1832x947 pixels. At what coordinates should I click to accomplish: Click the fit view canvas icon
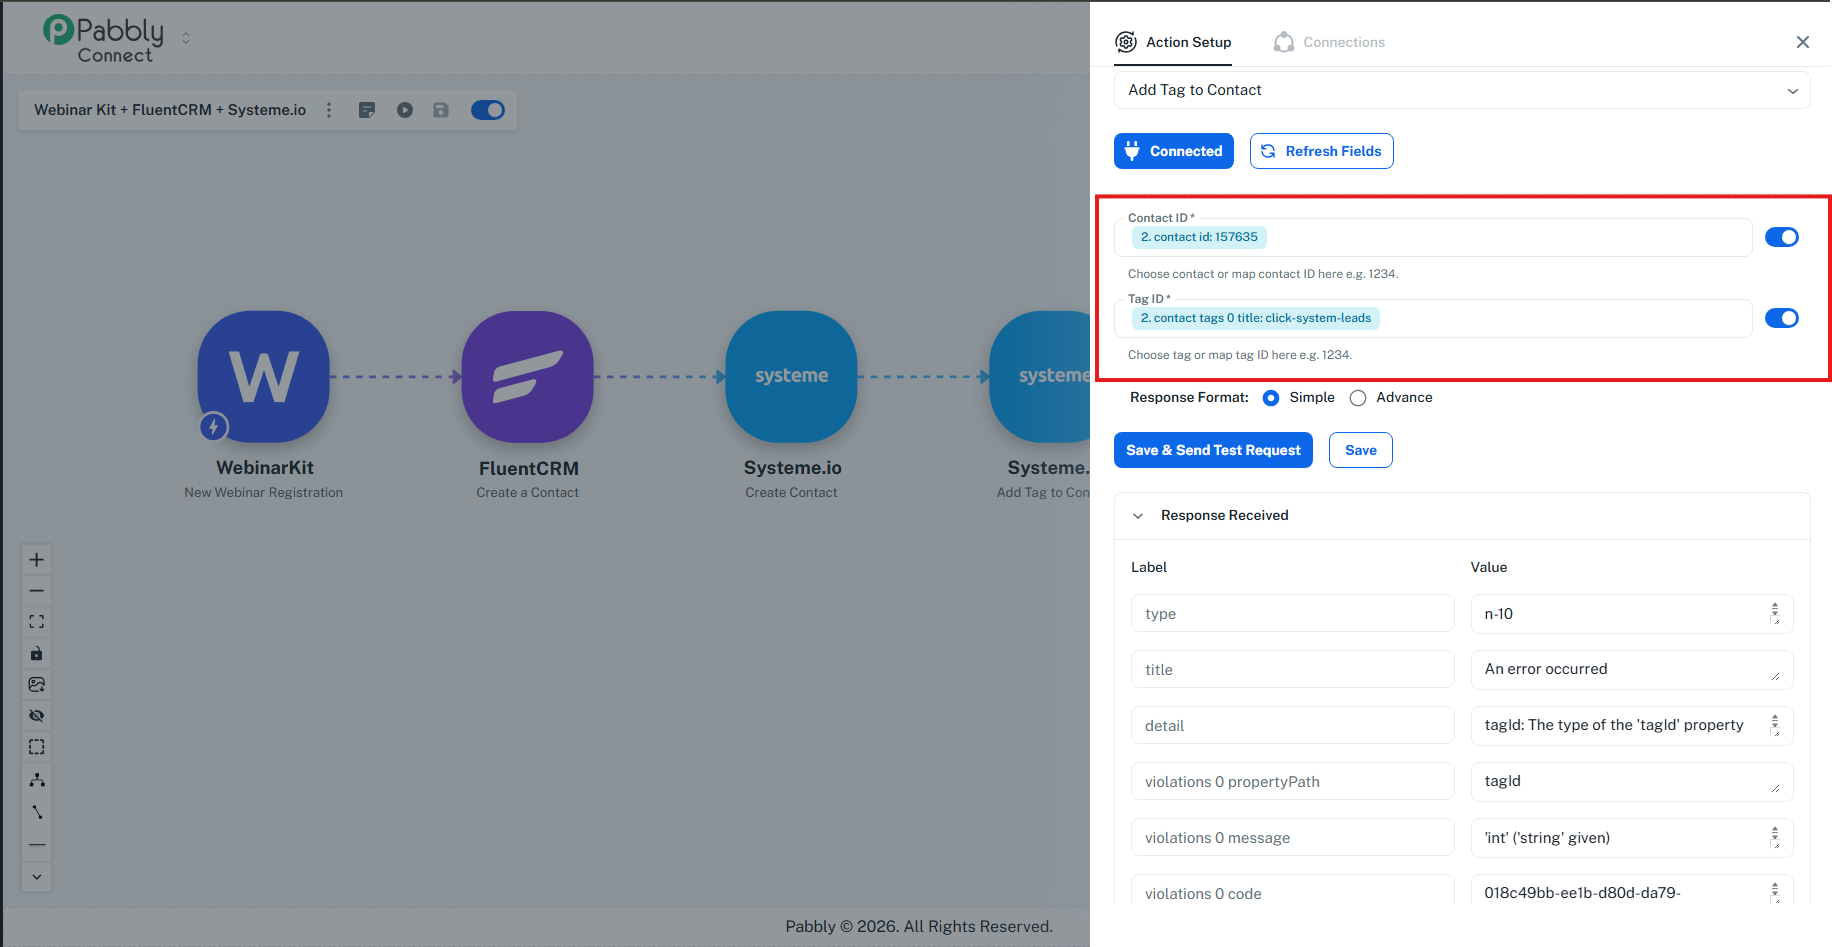click(37, 622)
